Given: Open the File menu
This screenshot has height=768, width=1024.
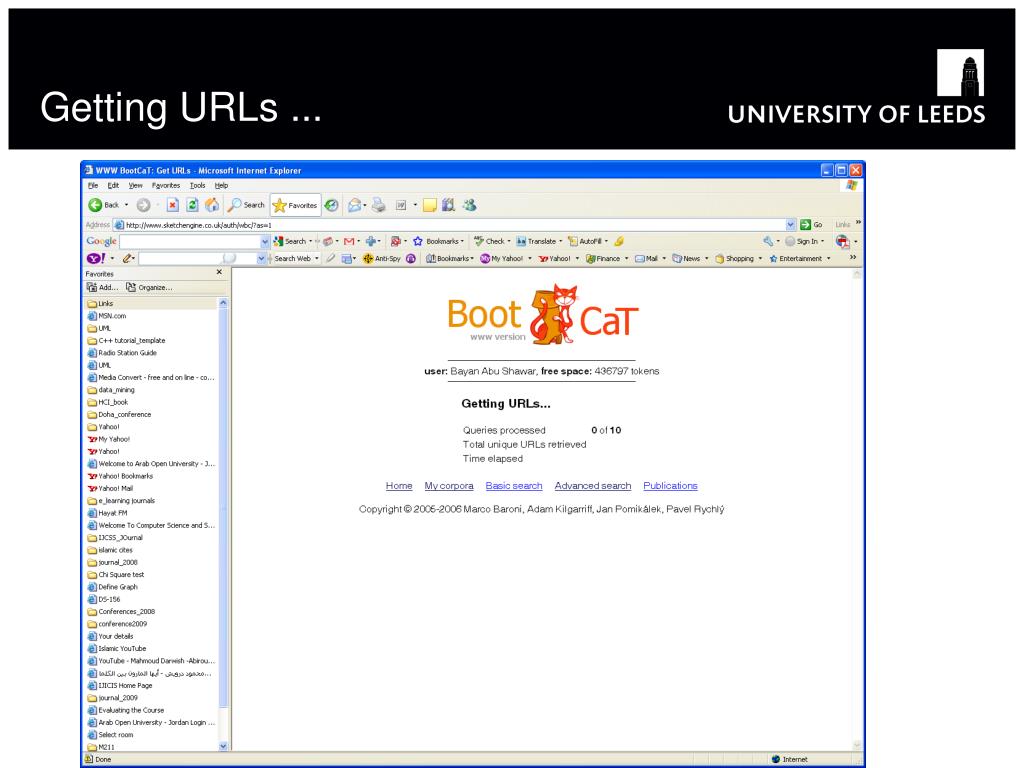Looking at the screenshot, I should 93,185.
